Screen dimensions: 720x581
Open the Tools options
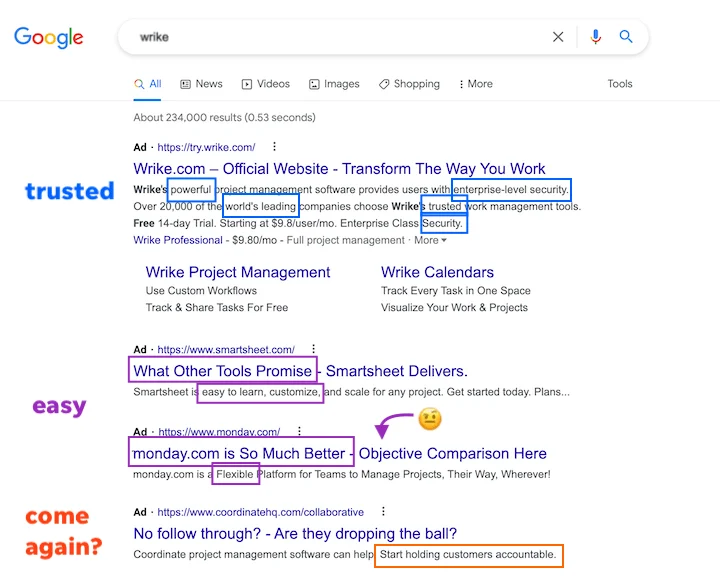[x=620, y=84]
